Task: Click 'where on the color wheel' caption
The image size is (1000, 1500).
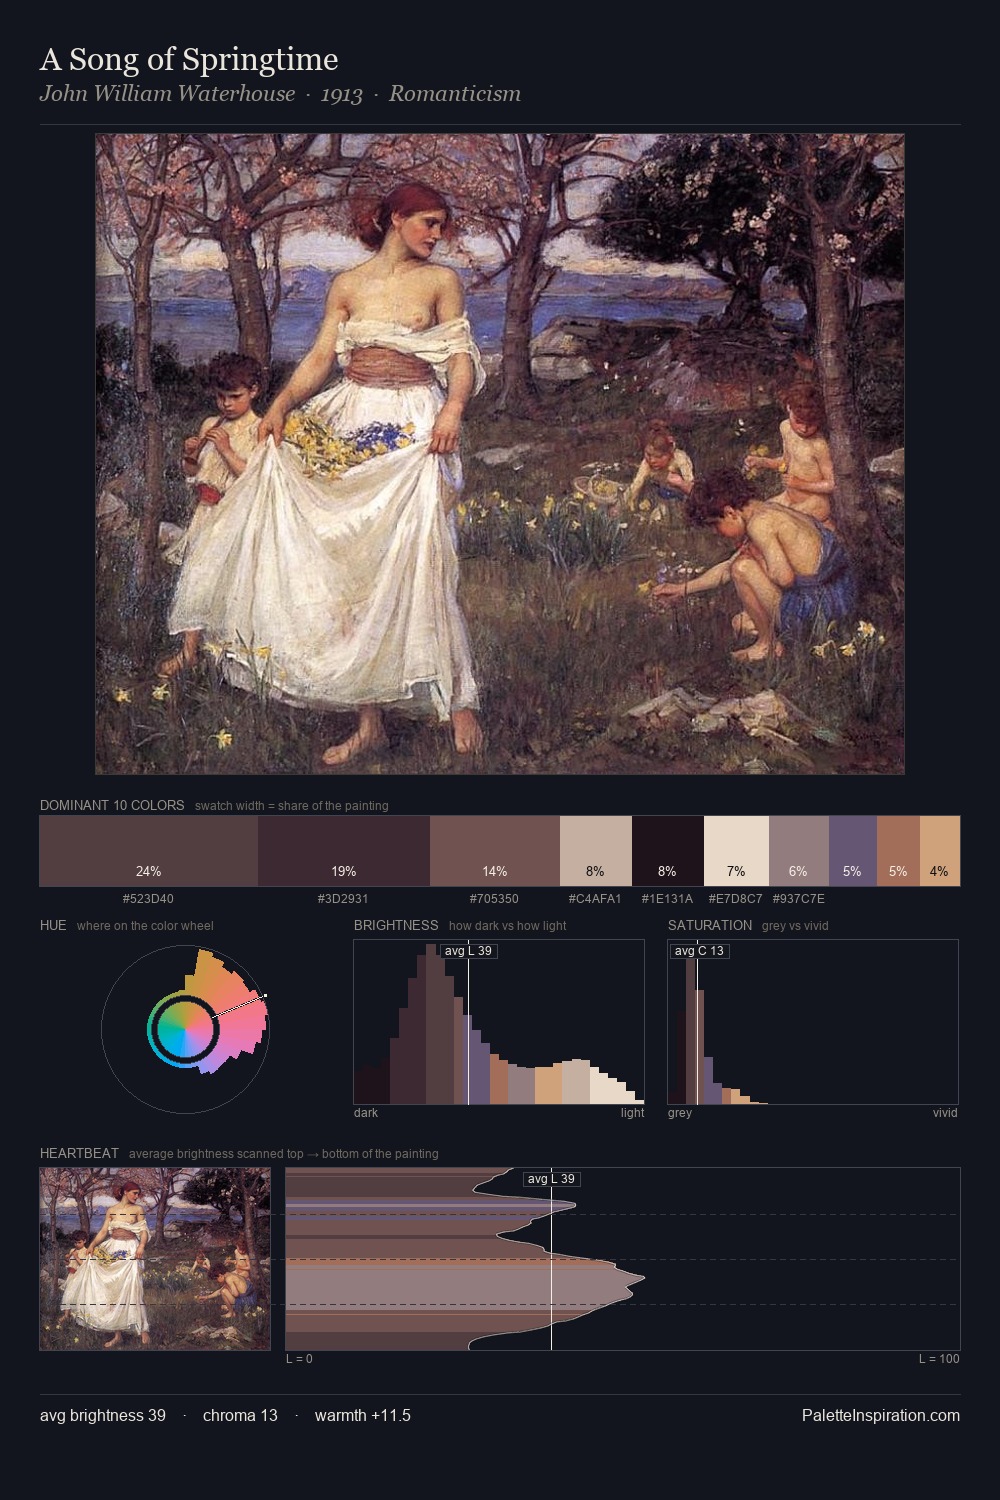Action: [145, 926]
